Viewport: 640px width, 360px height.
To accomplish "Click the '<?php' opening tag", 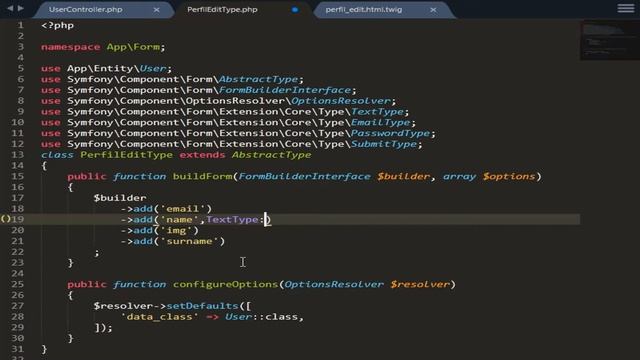I will pyautogui.click(x=58, y=25).
